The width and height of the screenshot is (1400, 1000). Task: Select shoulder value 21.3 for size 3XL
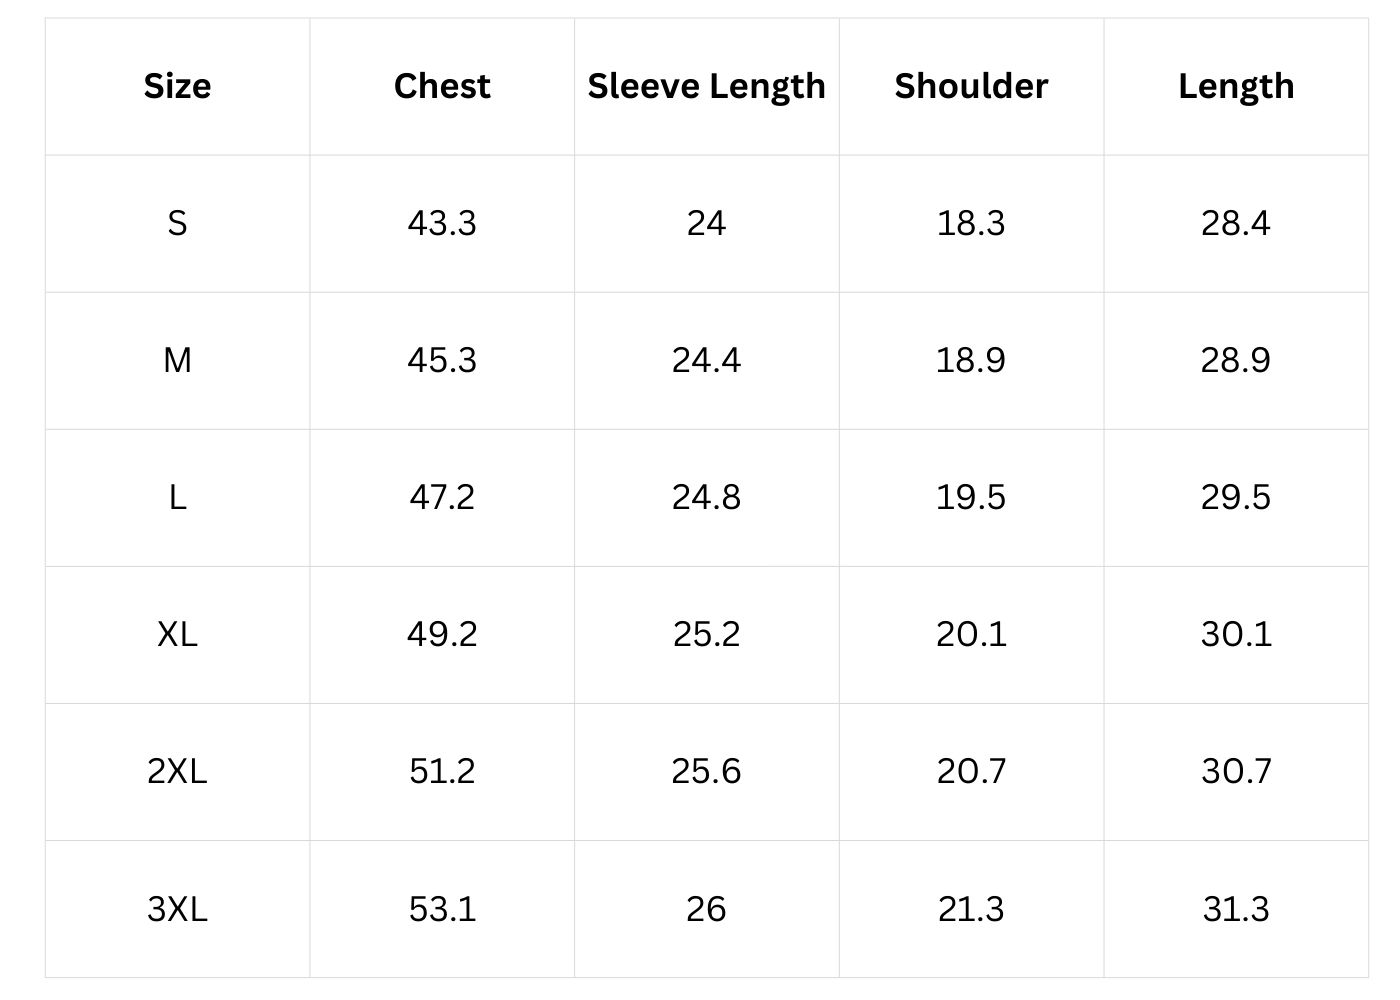coord(971,909)
